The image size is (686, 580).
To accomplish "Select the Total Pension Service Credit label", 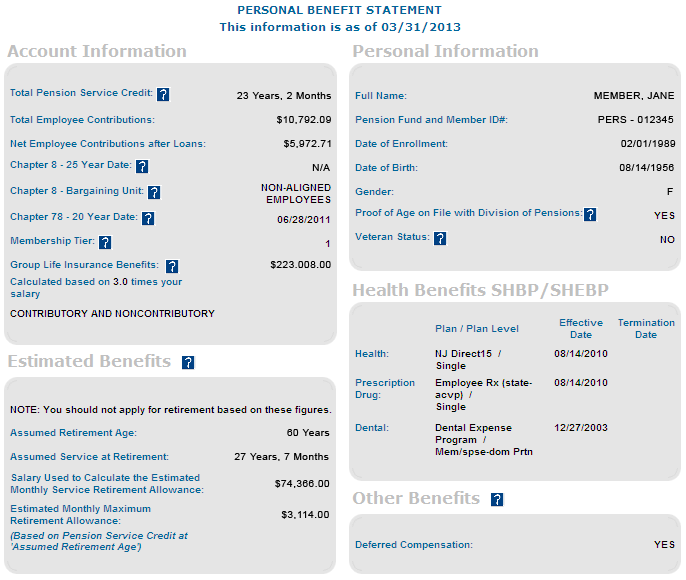I will pyautogui.click(x=81, y=93).
